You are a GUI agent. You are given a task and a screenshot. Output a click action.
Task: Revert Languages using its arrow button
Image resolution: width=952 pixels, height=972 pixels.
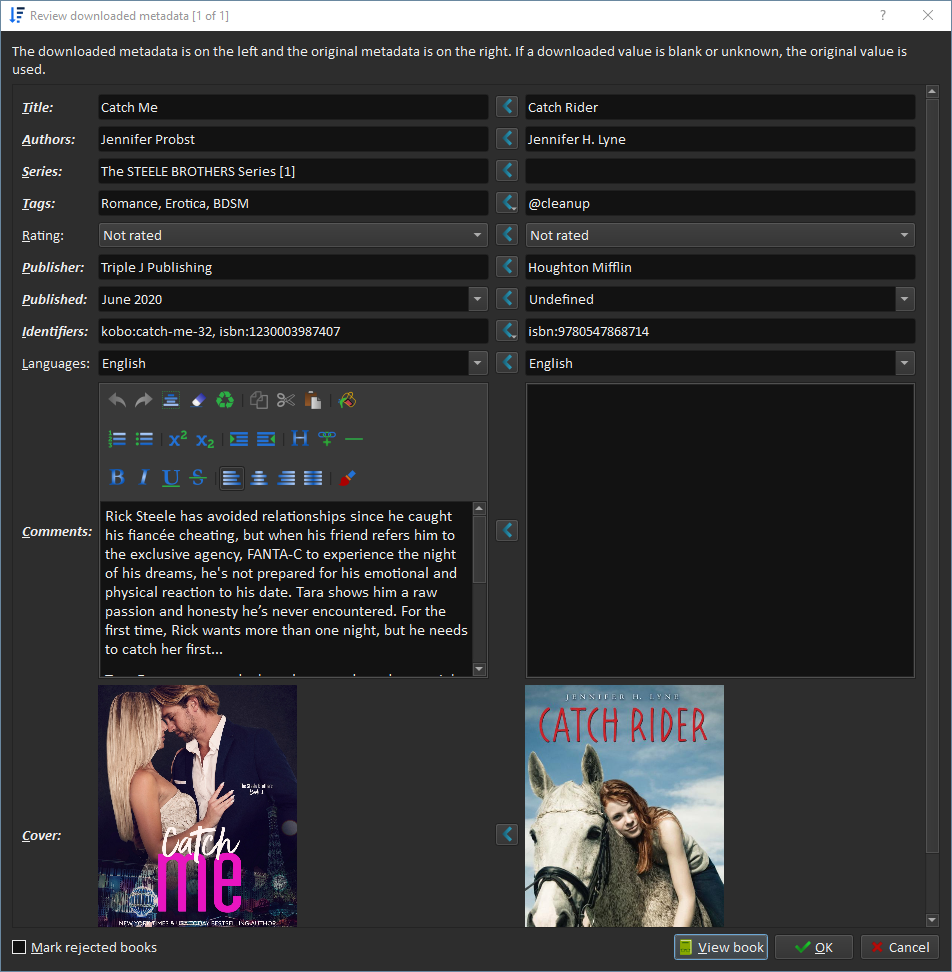(x=507, y=363)
